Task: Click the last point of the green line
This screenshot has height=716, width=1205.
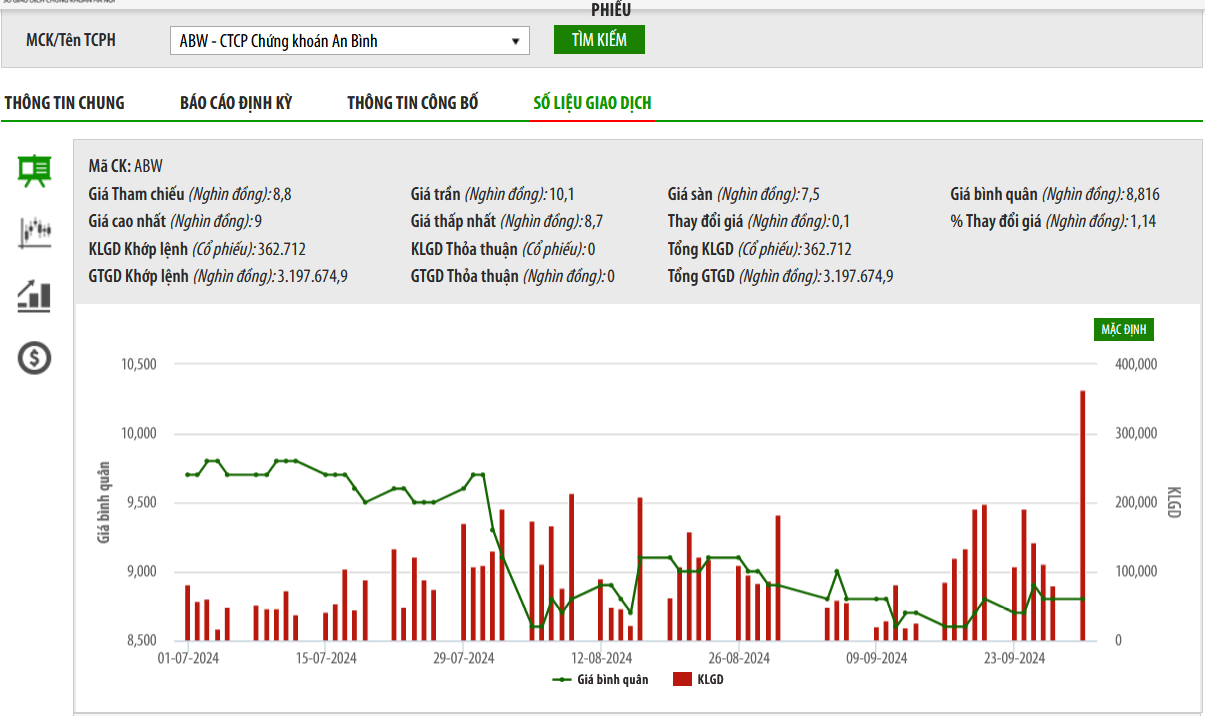Action: (x=1082, y=599)
